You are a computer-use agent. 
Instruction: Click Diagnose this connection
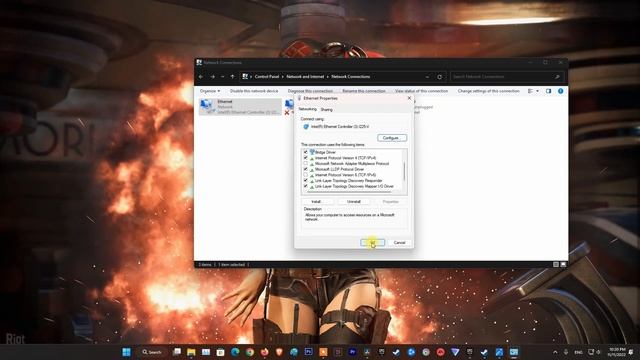[310, 91]
